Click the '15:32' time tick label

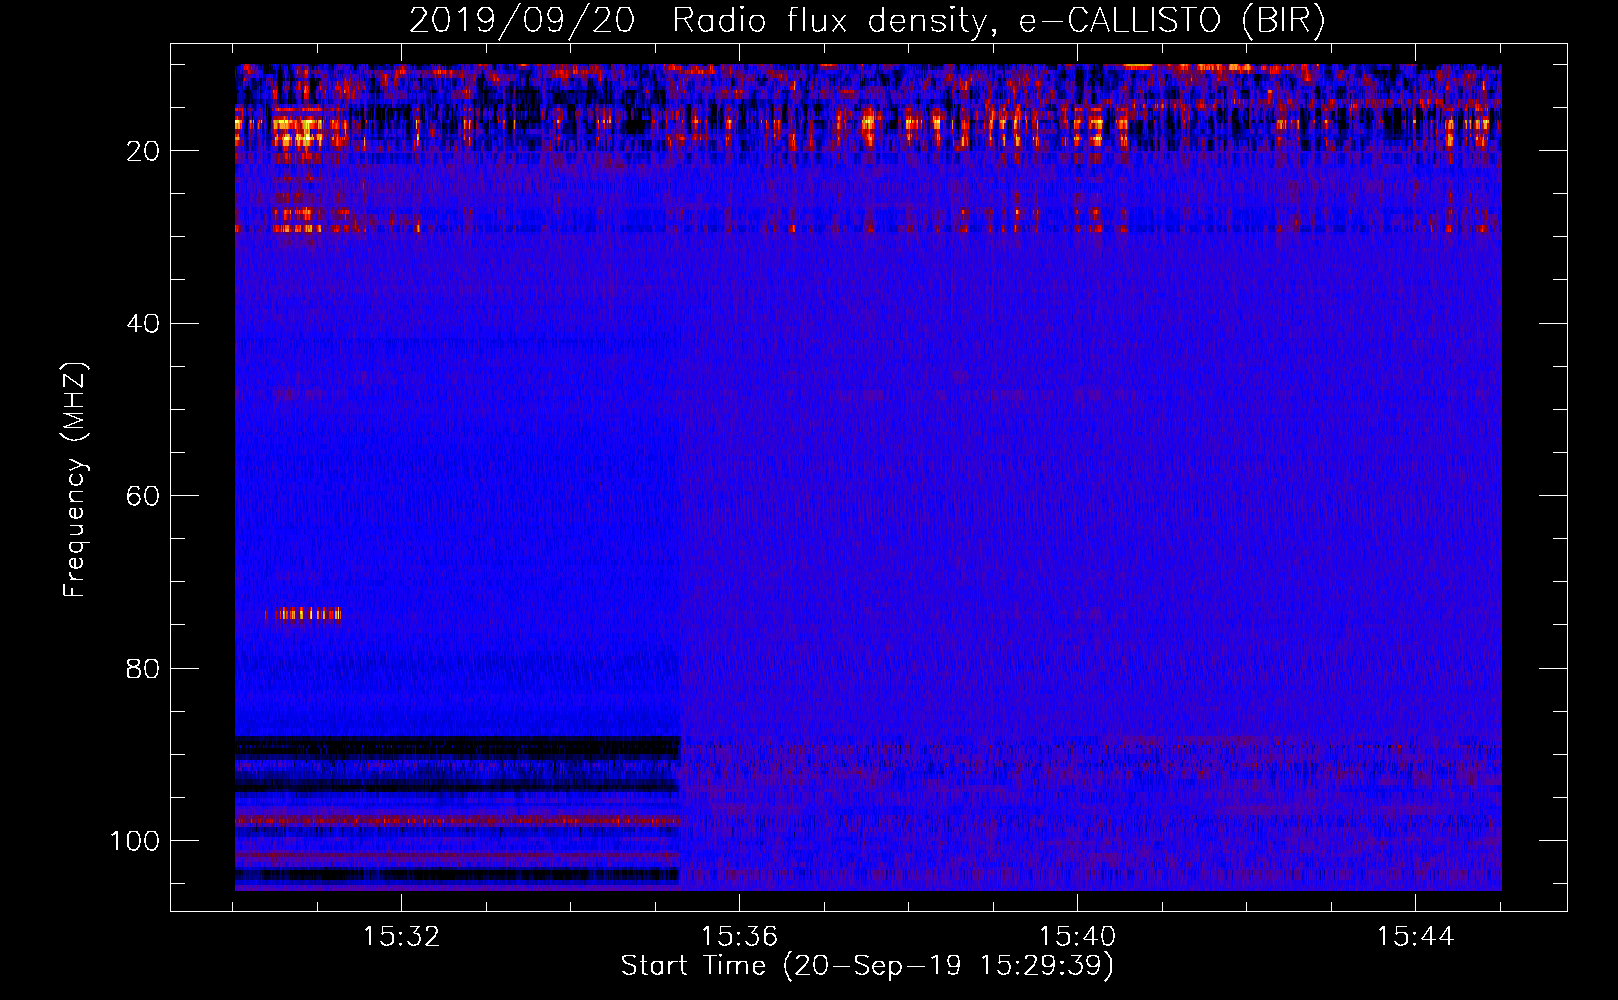pos(401,937)
